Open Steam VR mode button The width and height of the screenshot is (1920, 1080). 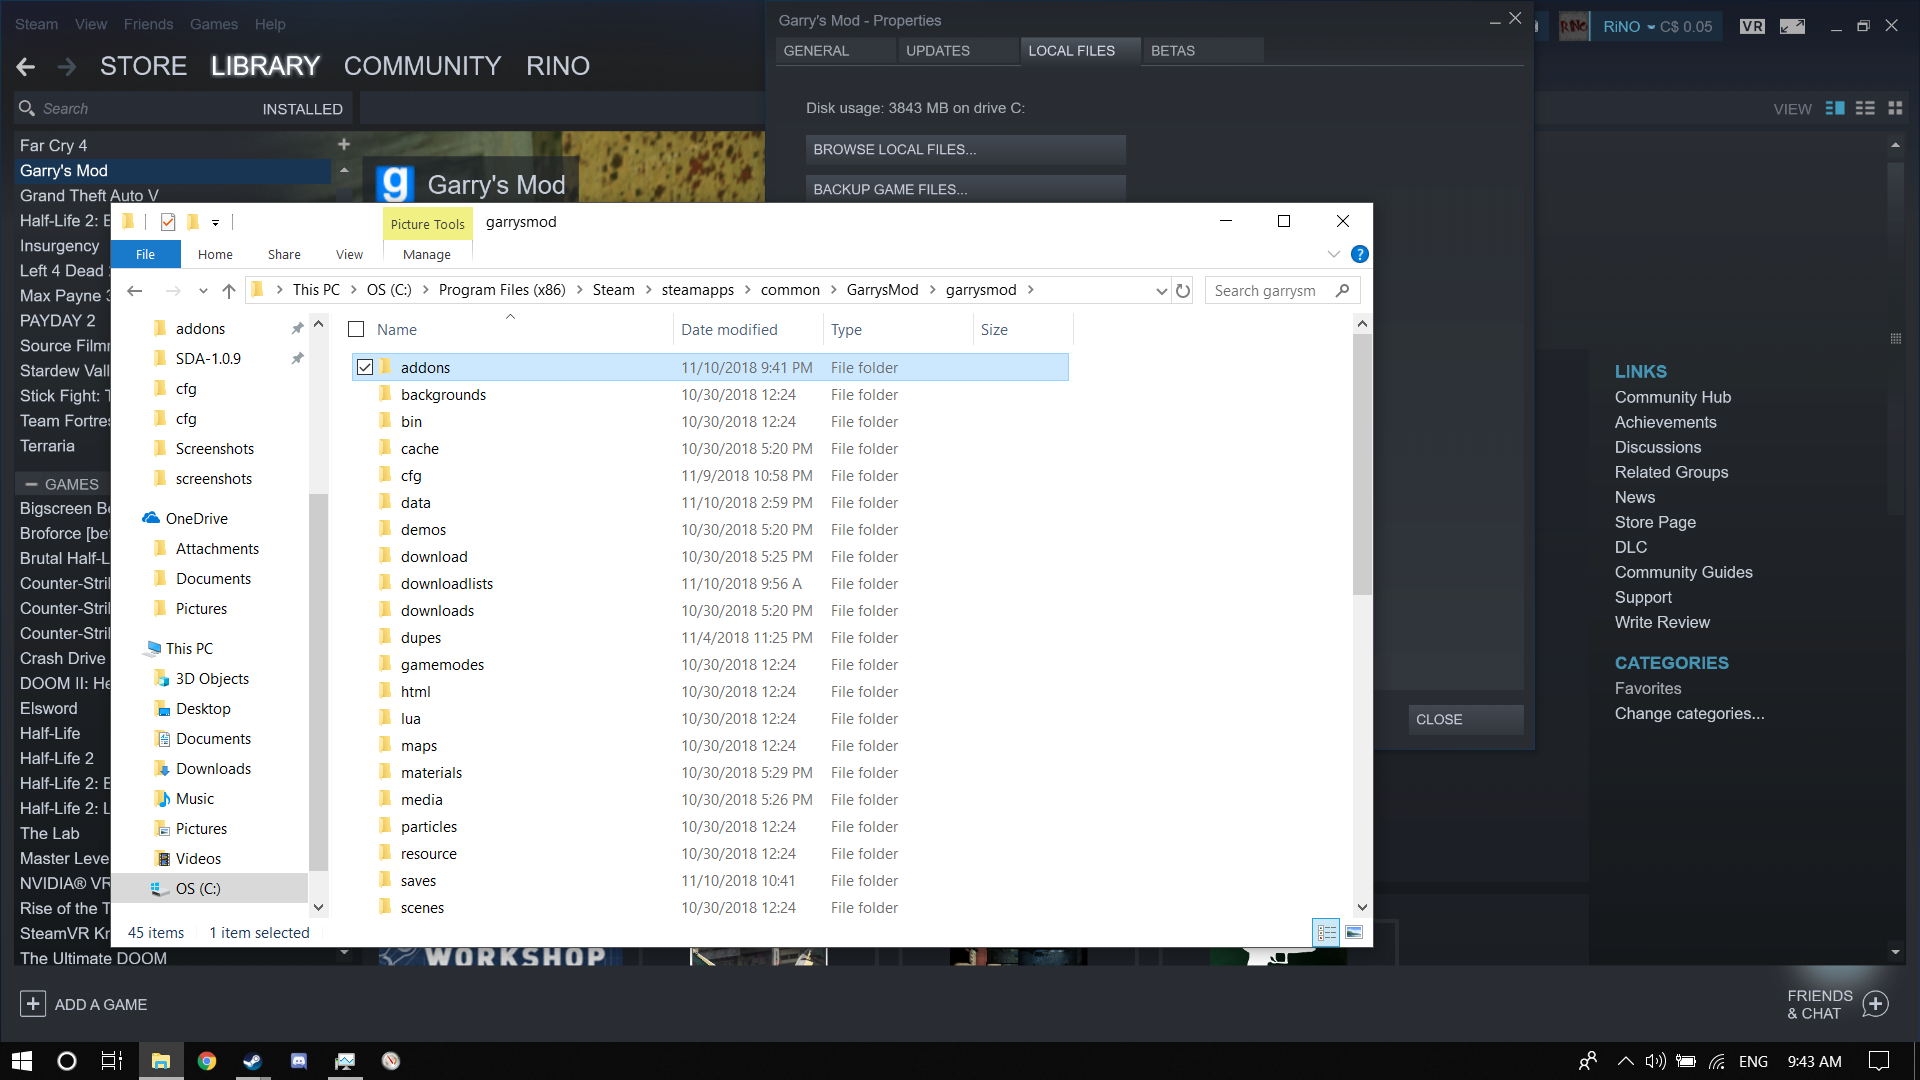pyautogui.click(x=1752, y=27)
